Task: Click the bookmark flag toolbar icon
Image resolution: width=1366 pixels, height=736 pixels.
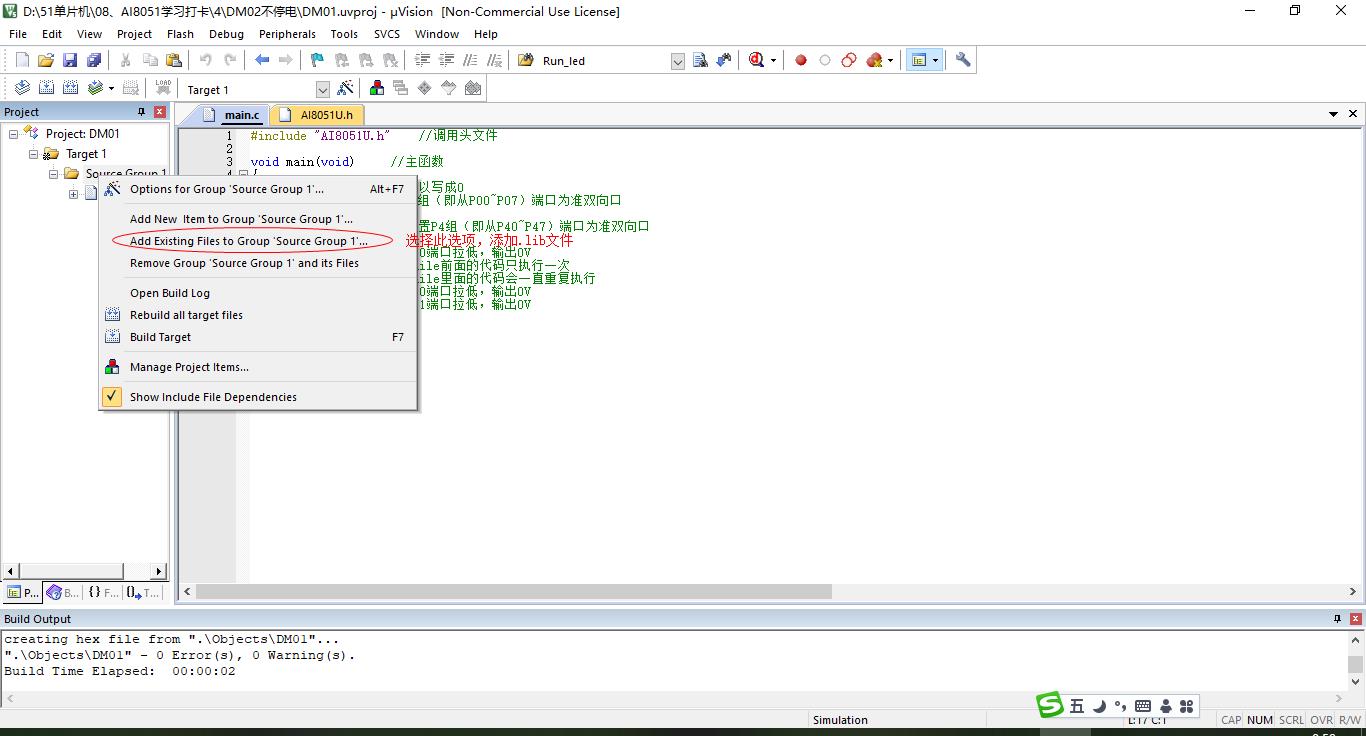Action: coord(317,60)
